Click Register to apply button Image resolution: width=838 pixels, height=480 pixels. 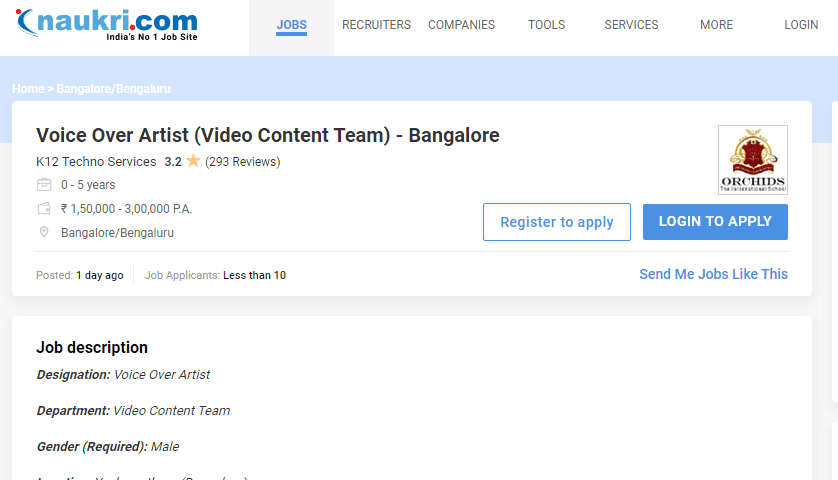[x=556, y=222]
